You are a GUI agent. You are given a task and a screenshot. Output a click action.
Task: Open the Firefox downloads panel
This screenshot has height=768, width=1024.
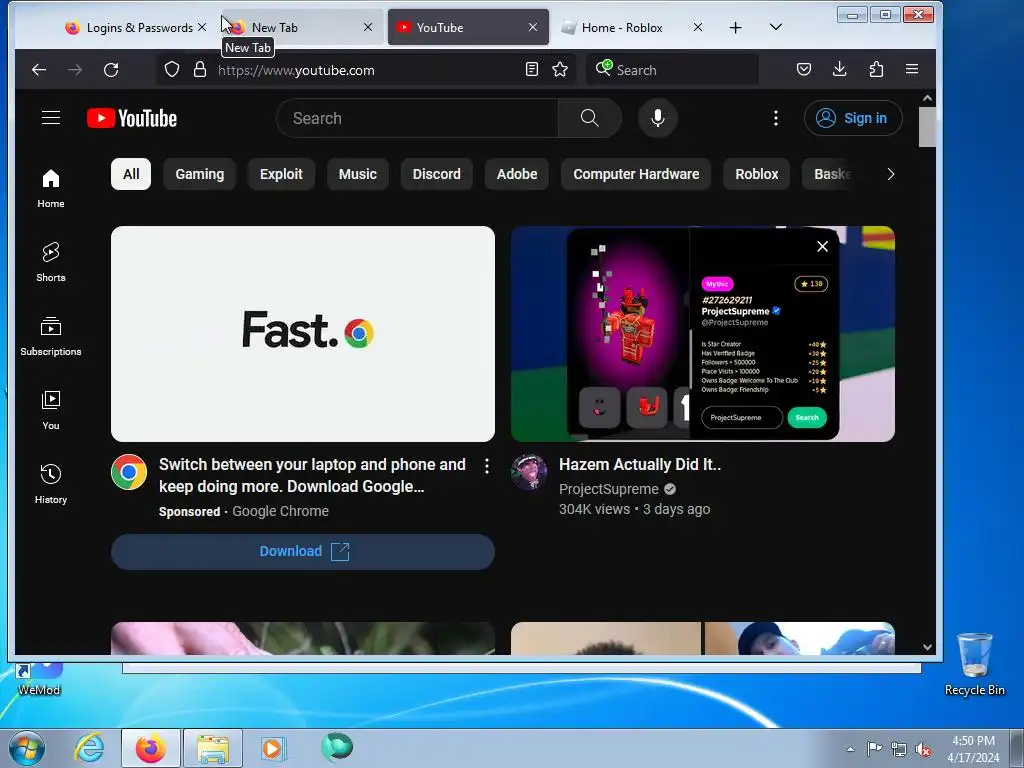[x=840, y=69]
